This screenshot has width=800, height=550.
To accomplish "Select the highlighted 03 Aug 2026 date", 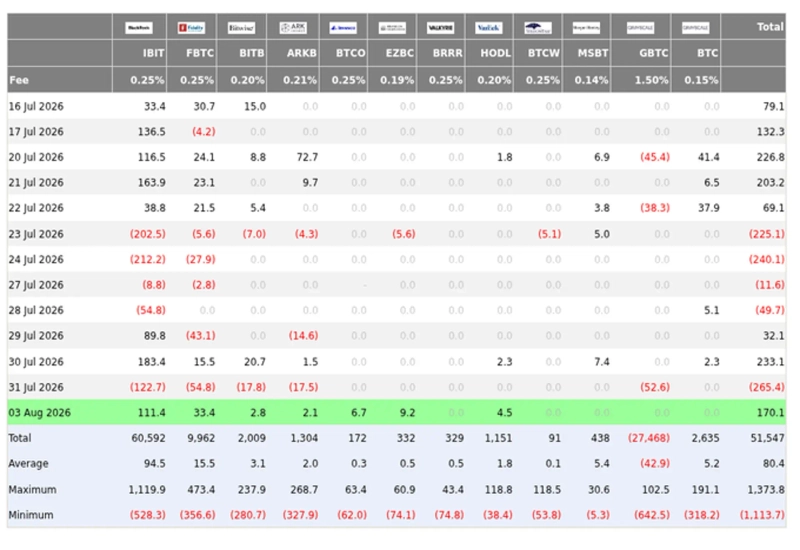I will click(40, 413).
